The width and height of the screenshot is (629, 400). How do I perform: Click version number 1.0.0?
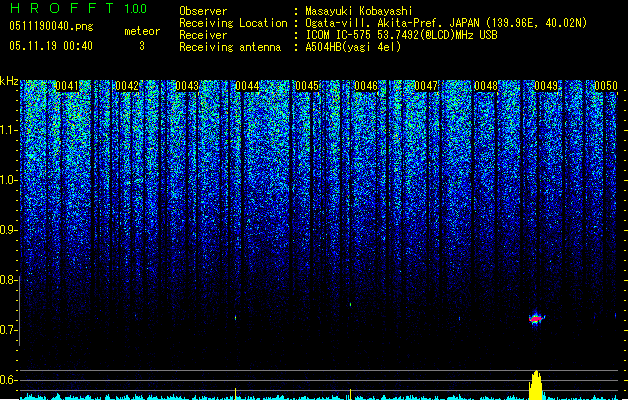135,9
